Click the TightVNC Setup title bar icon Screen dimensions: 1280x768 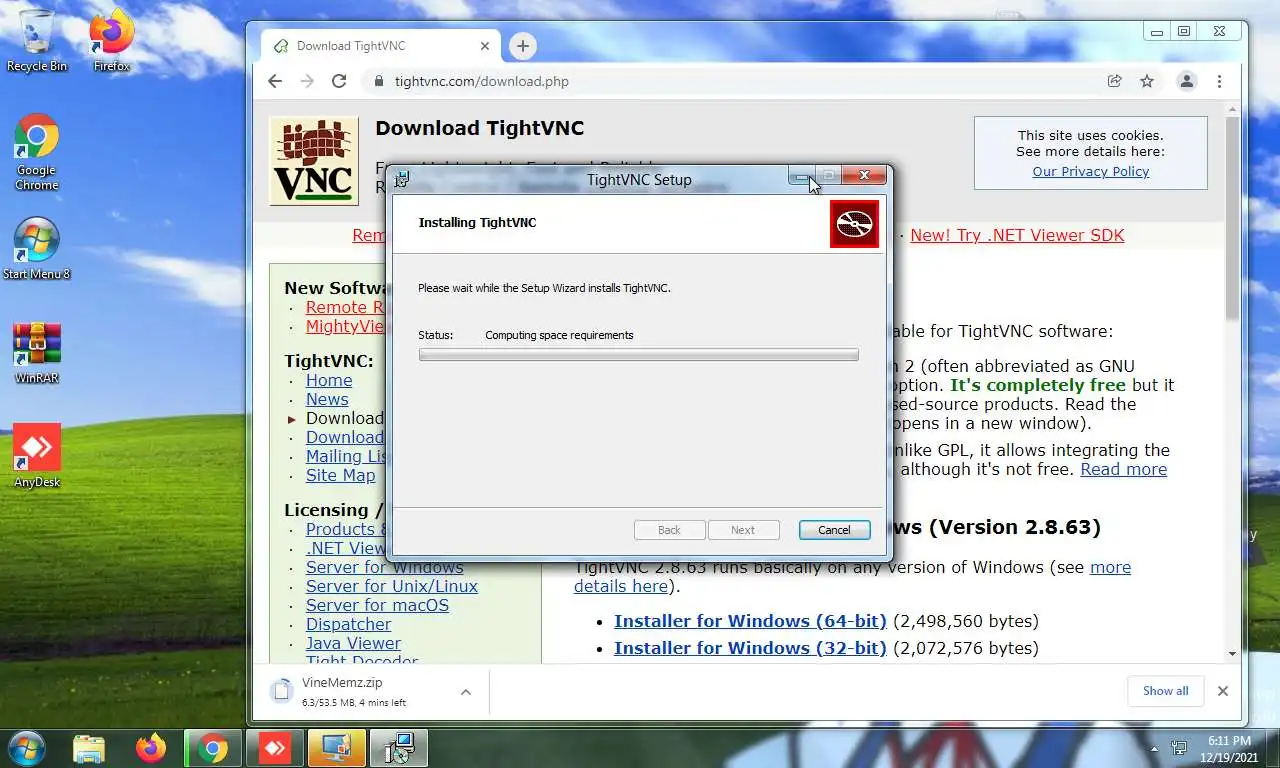tap(402, 180)
